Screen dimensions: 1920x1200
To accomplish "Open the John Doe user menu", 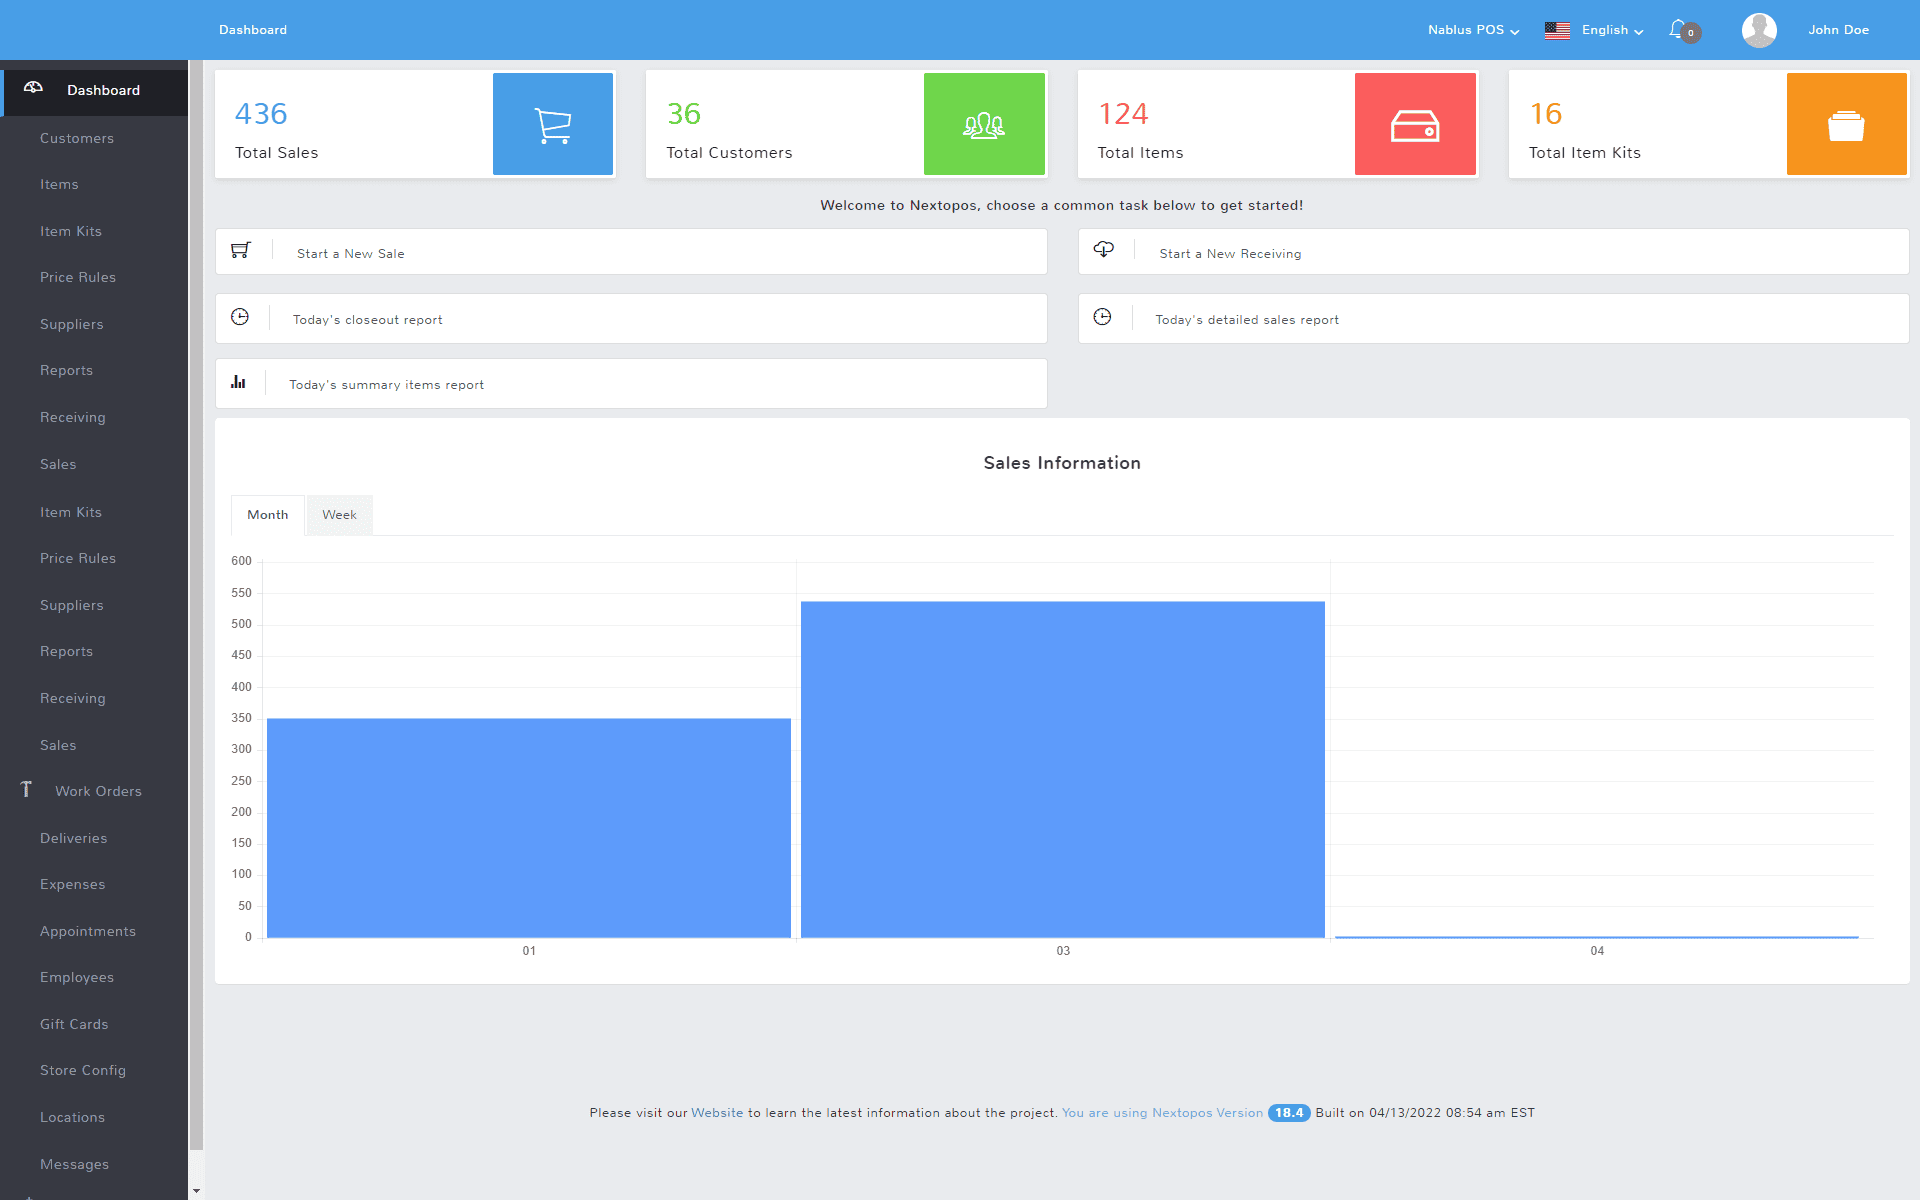I will point(1838,30).
